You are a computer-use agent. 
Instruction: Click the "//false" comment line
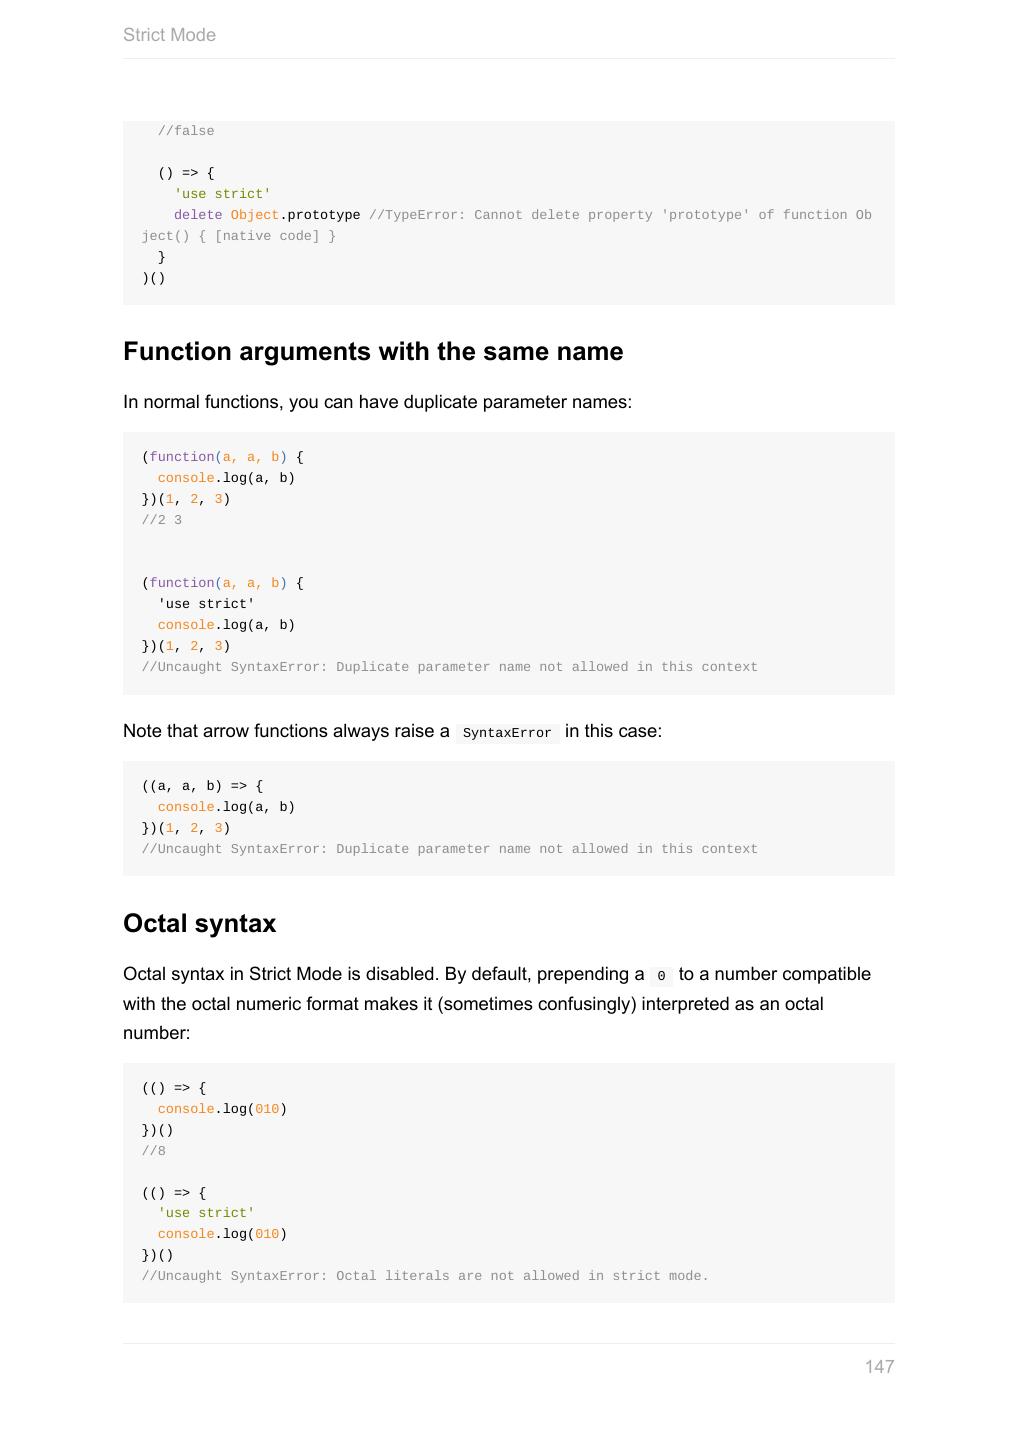186,131
